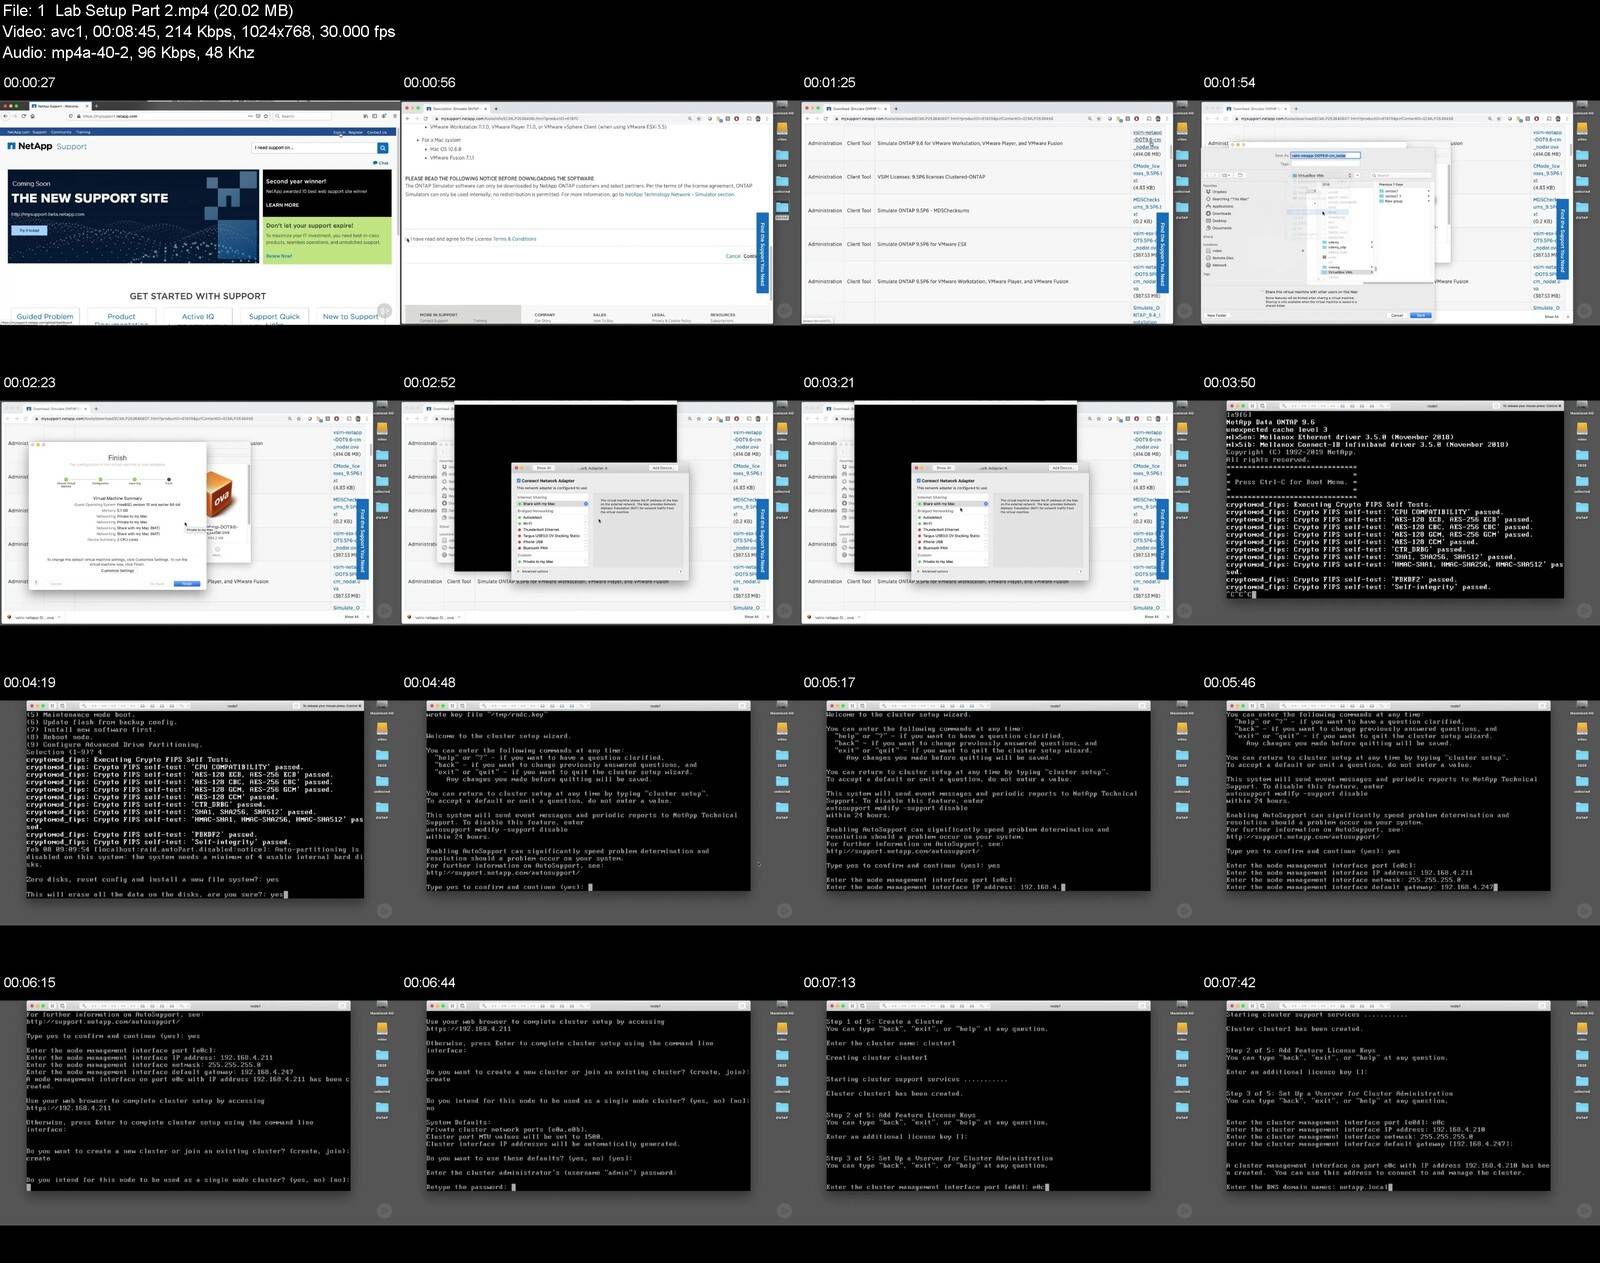View the terminal thumbnail at 00:06:44

click(599, 1112)
